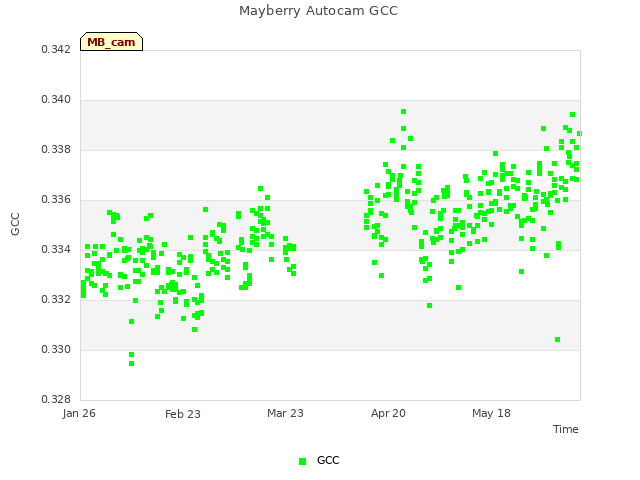Click the y-axis value 0.334
The image size is (640, 480).
(56, 249)
